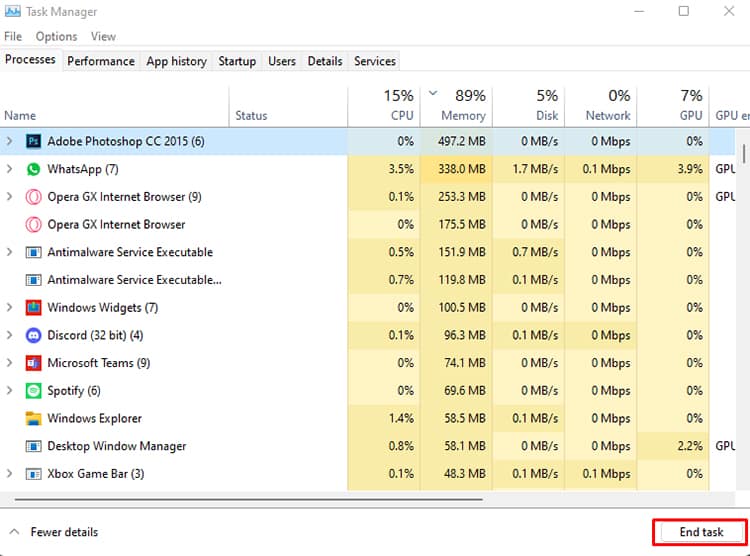Click the vertical scrollbar thumb
750x556 pixels.
(744, 154)
